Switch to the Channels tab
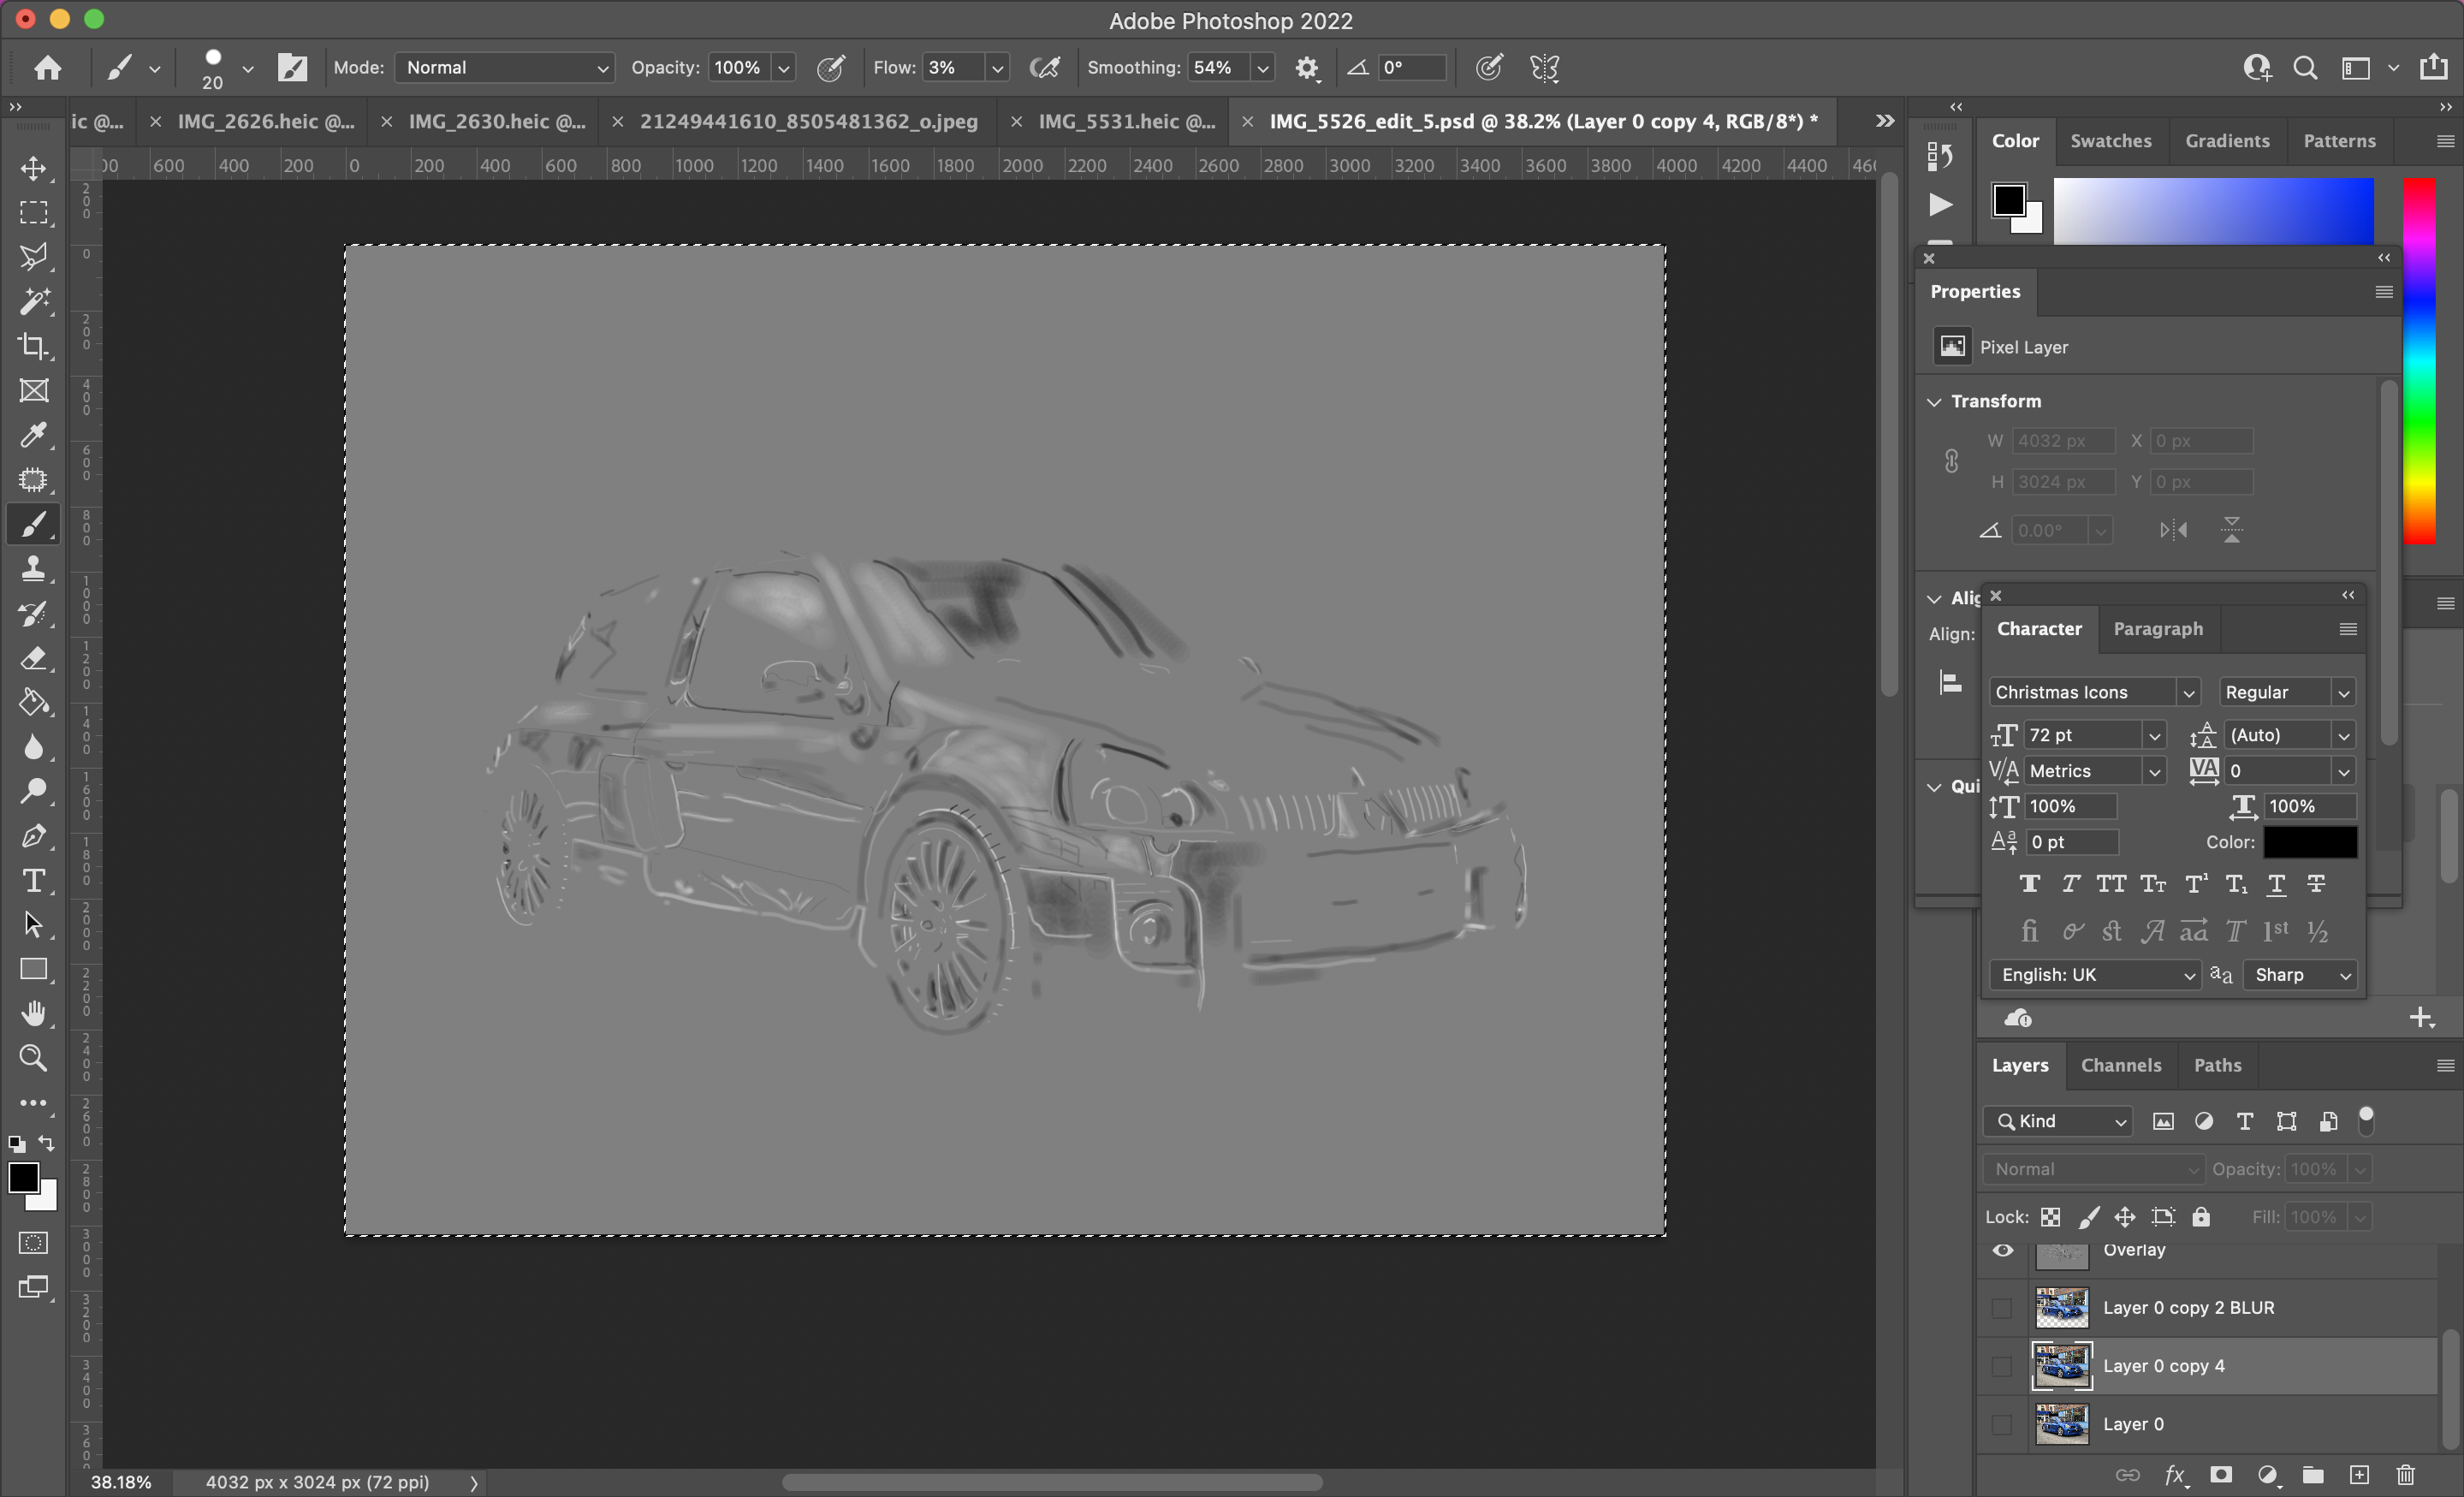 [2120, 1065]
